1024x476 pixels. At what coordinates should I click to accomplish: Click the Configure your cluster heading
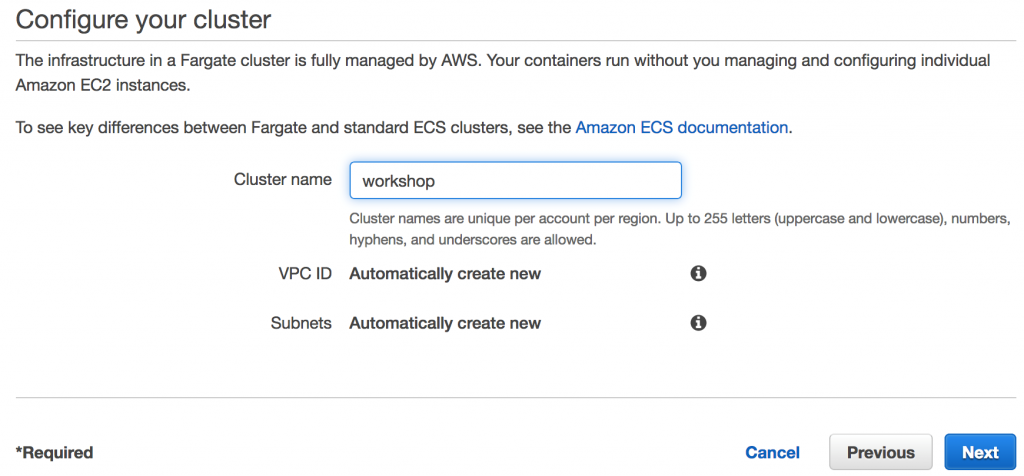point(144,19)
